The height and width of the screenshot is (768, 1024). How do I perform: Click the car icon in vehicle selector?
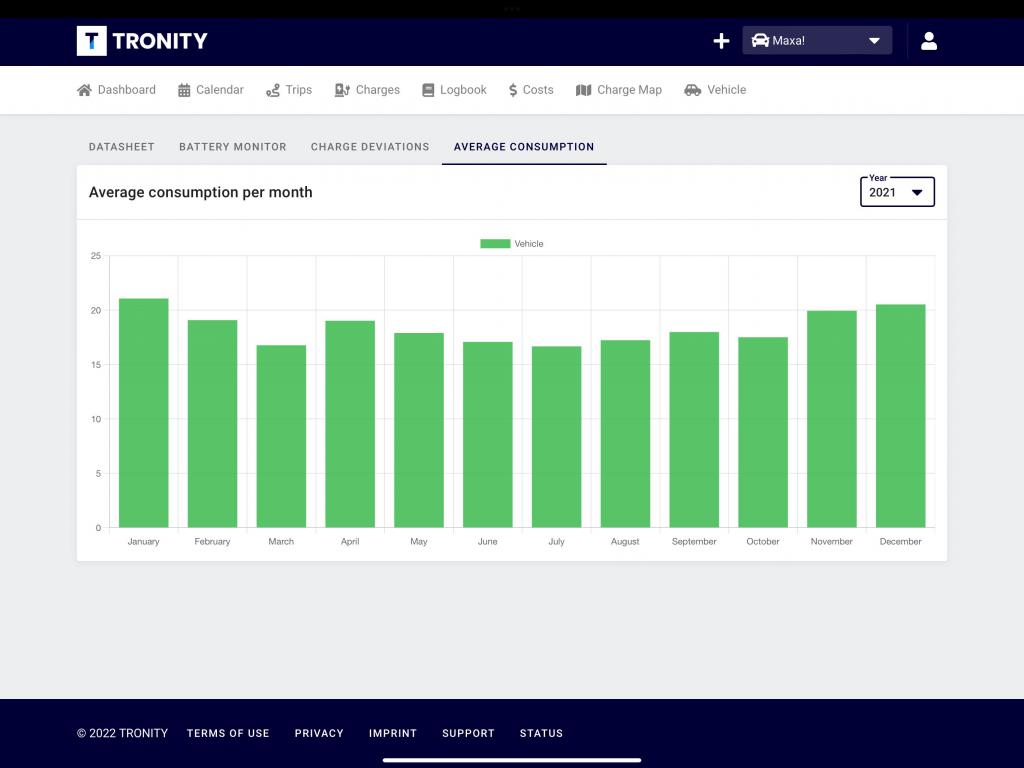(760, 40)
